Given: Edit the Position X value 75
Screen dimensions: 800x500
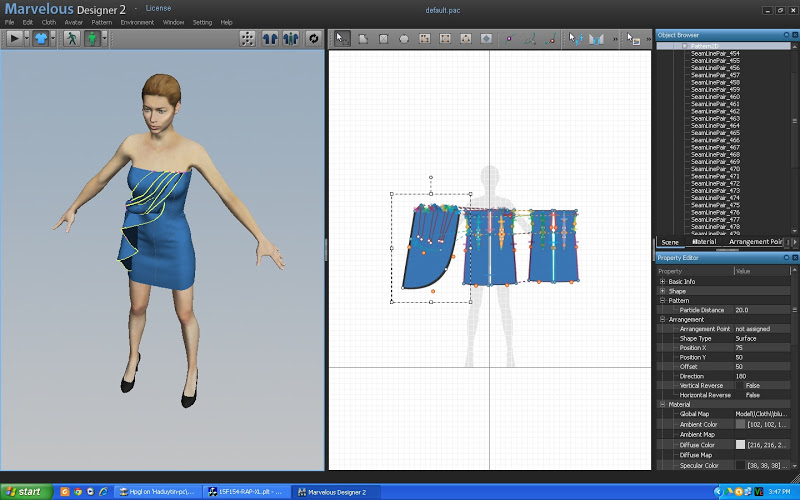Looking at the screenshot, I should click(762, 348).
